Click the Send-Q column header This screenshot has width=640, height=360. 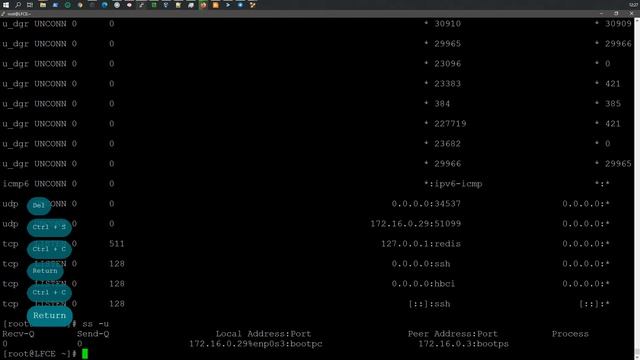tap(93, 334)
